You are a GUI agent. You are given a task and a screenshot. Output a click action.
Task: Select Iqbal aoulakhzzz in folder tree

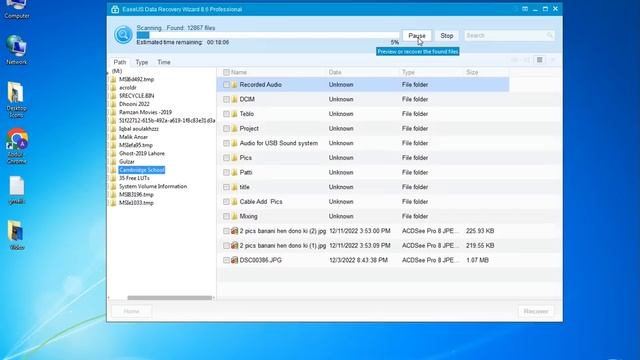point(138,129)
